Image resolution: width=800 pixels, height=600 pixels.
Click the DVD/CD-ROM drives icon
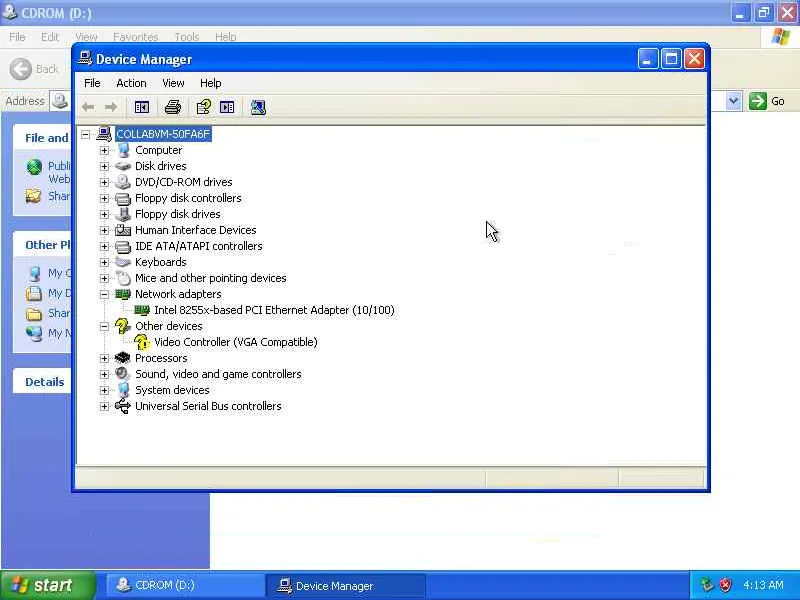point(123,182)
